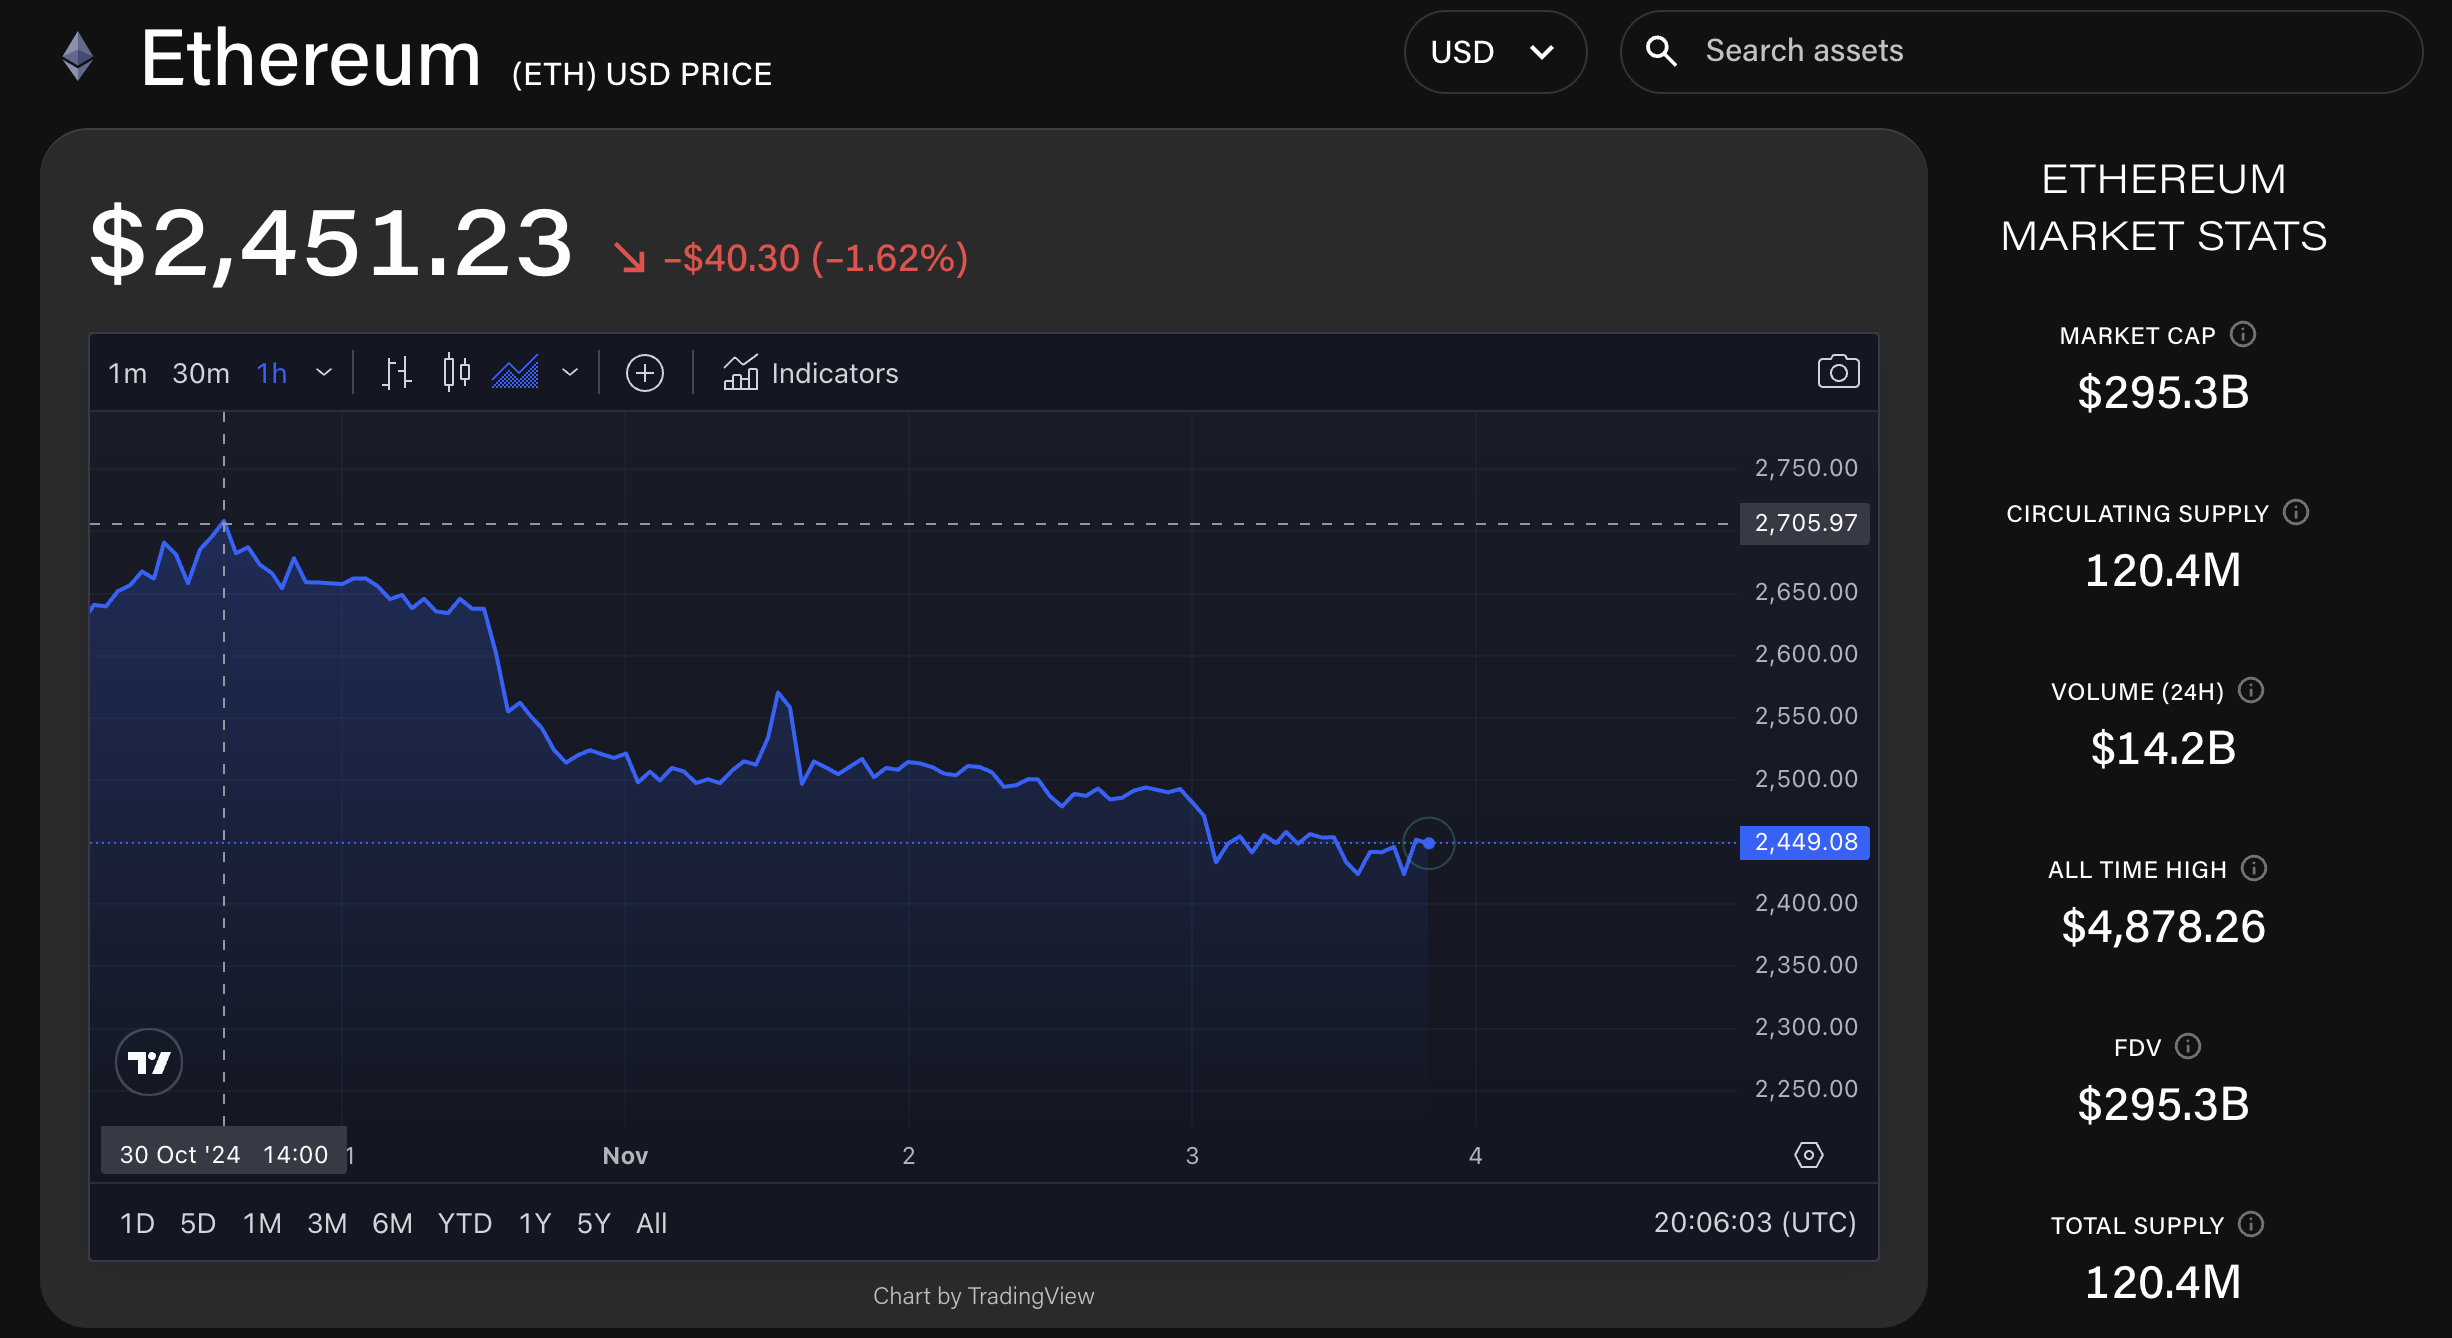Open the Indicators button
The height and width of the screenshot is (1338, 2452).
pos(811,373)
